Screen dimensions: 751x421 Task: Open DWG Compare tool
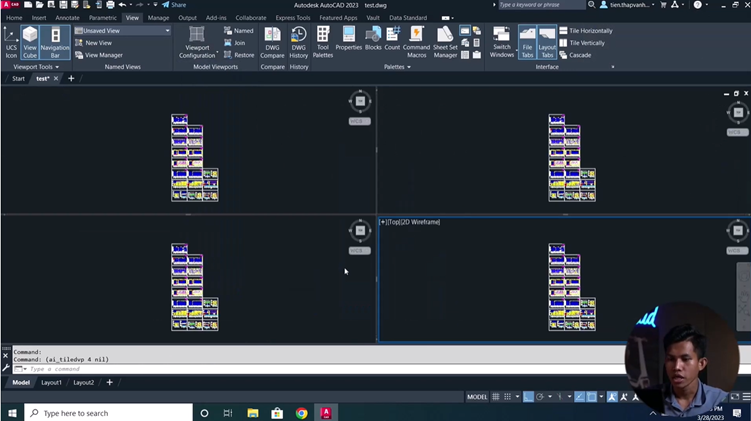pyautogui.click(x=272, y=42)
